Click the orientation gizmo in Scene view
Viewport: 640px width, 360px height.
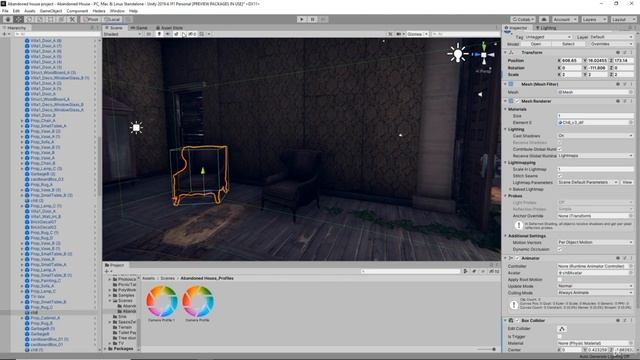pos(484,55)
